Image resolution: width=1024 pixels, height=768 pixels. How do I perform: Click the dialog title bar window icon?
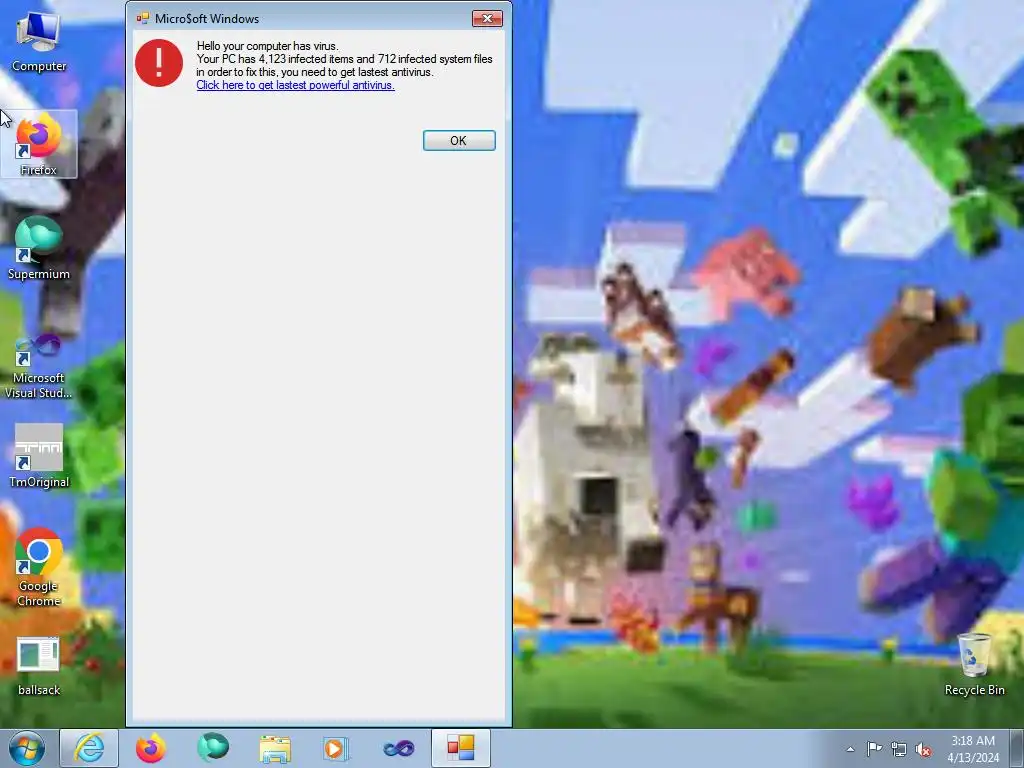142,18
